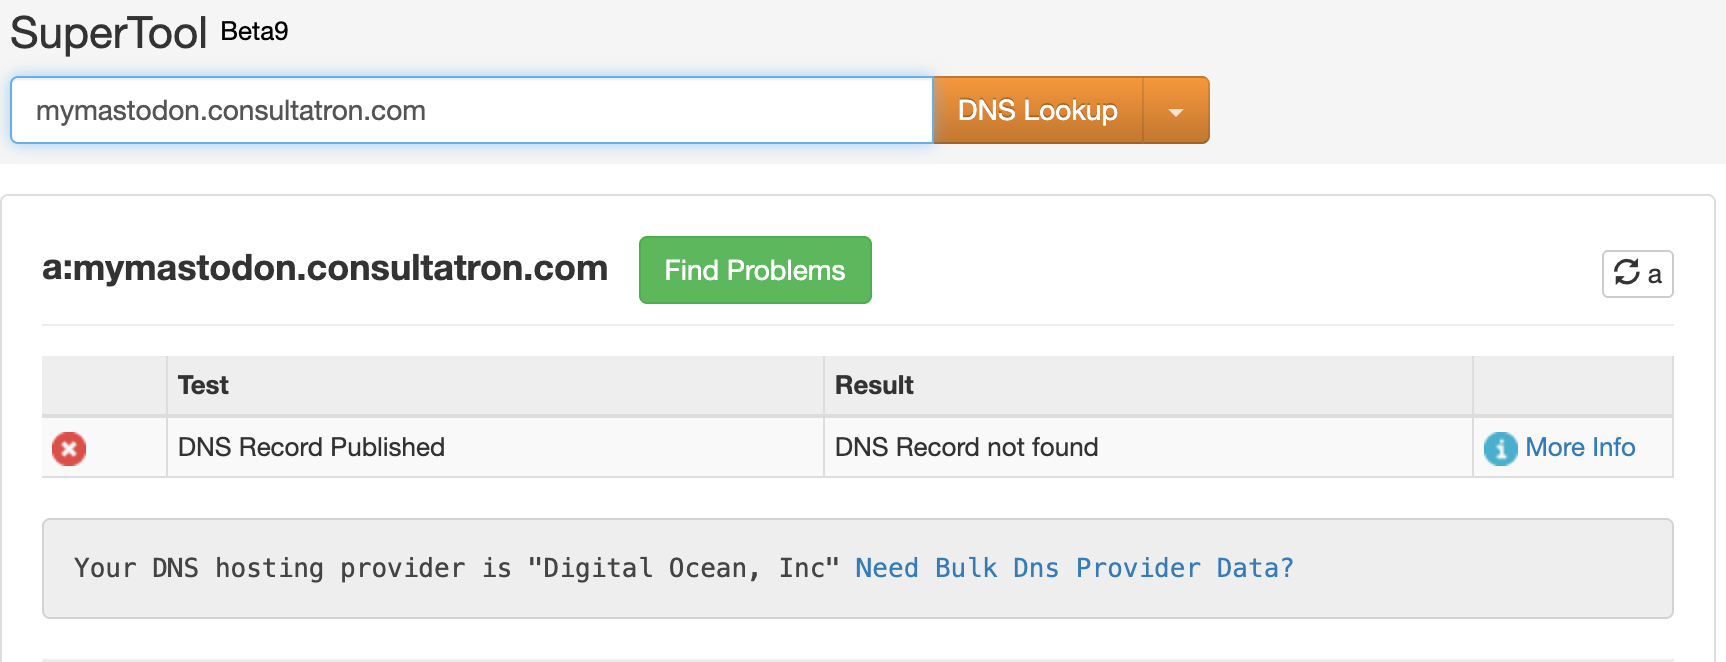Click the refresh arrows icon
The height and width of the screenshot is (662, 1726).
click(x=1627, y=273)
